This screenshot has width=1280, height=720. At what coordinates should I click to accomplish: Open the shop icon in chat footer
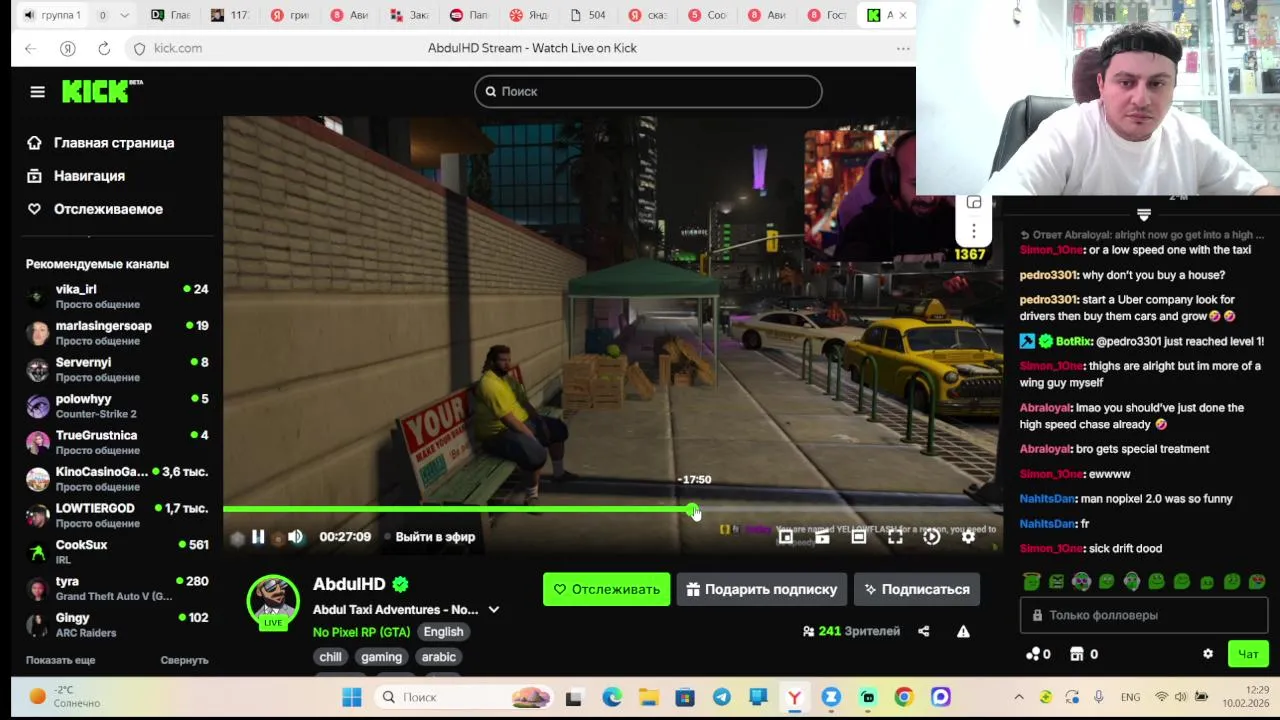tap(1077, 654)
